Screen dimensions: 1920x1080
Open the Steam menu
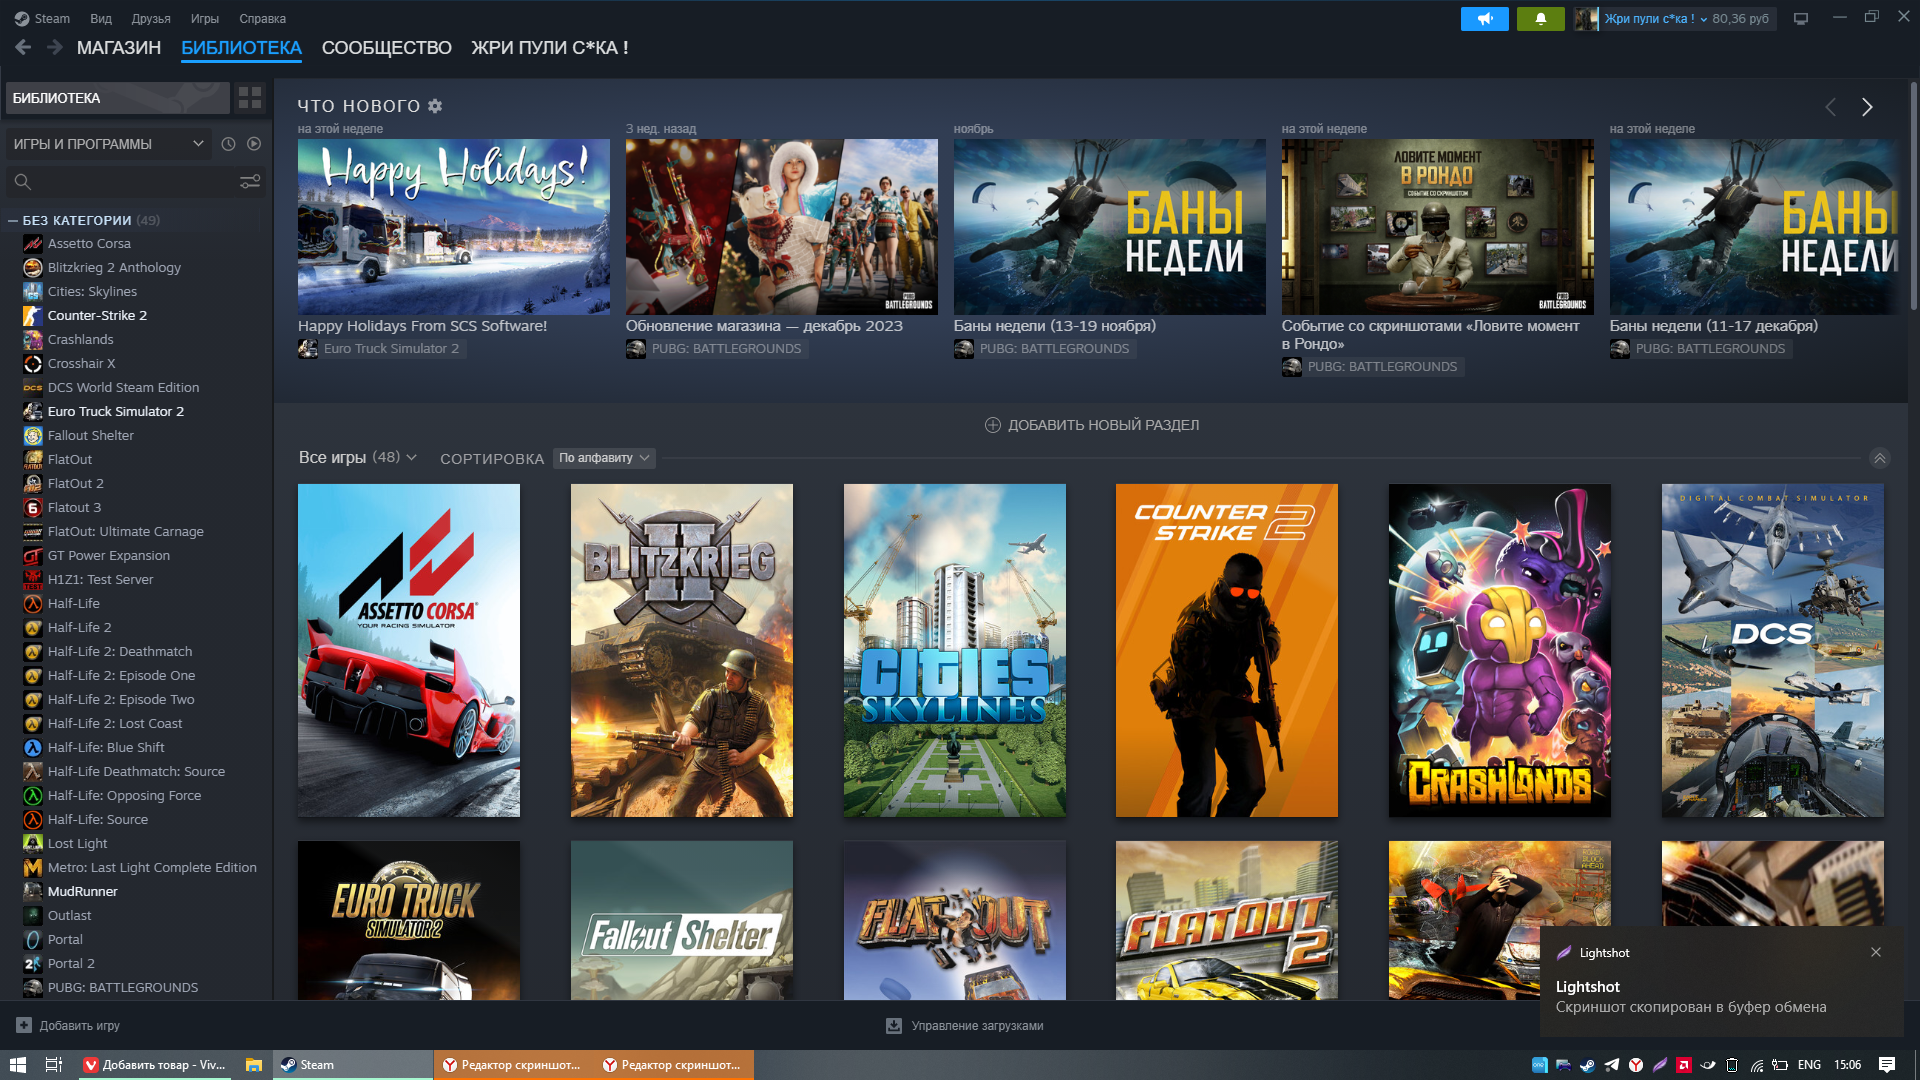[42, 18]
